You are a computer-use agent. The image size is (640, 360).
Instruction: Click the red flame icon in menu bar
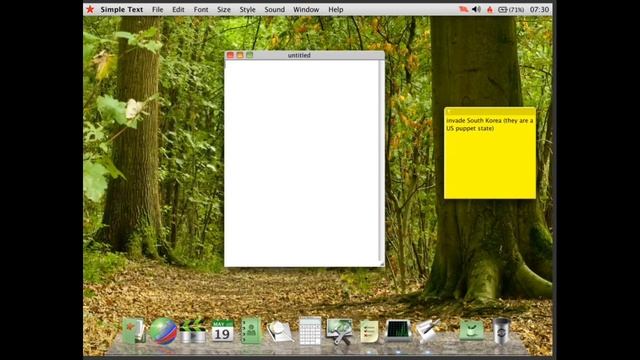[x=490, y=9]
